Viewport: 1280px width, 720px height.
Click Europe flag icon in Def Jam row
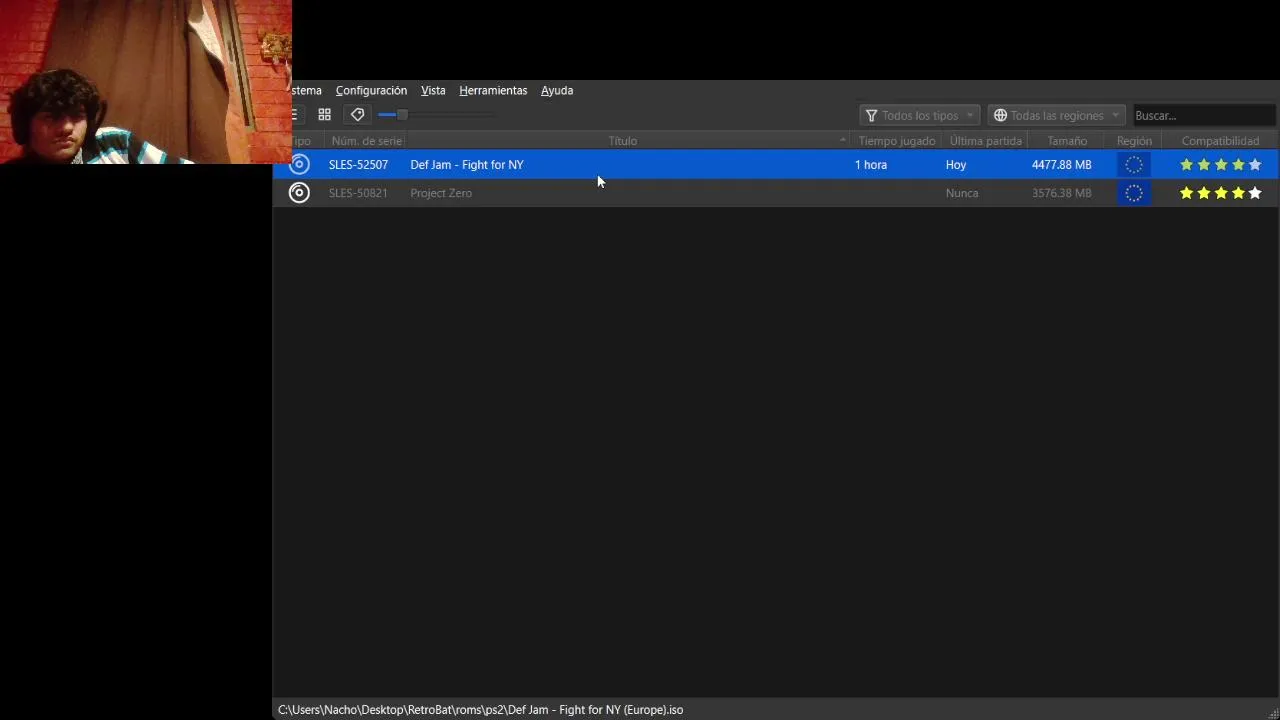pos(1134,165)
